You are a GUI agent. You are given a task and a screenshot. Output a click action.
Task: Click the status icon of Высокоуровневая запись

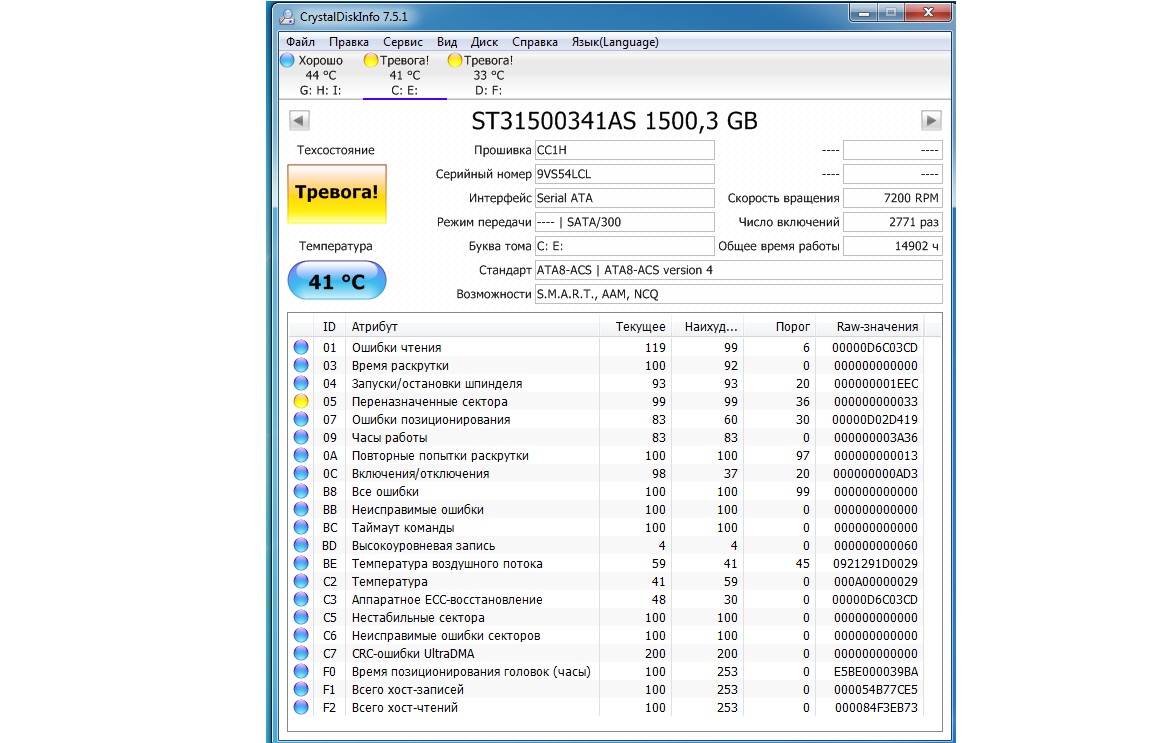tap(301, 545)
